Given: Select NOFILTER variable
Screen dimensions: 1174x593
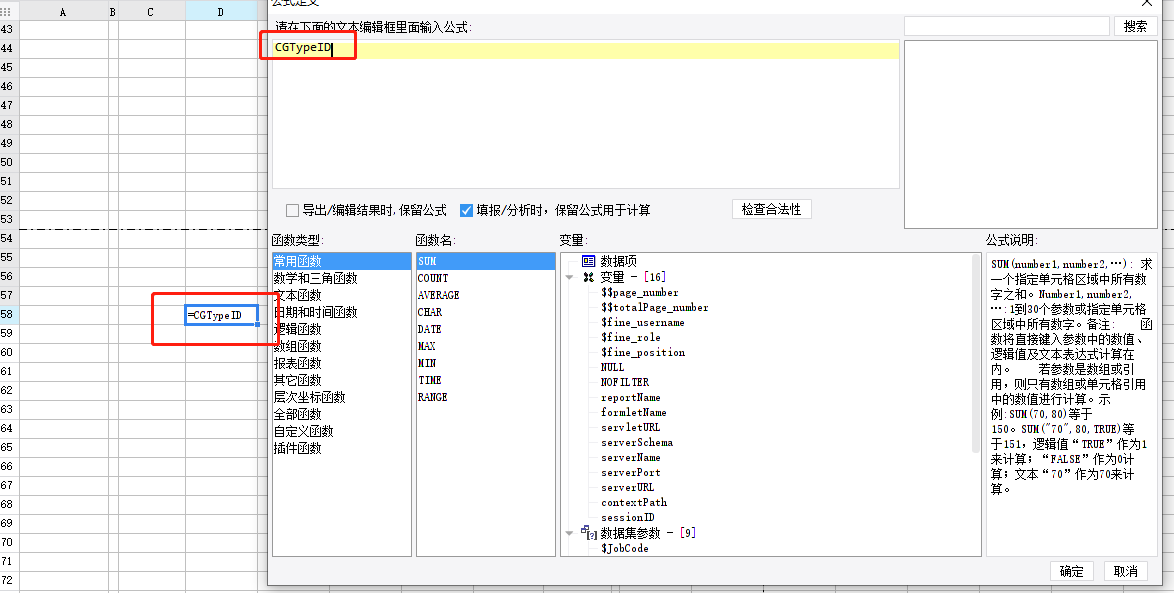Looking at the screenshot, I should (x=624, y=383).
